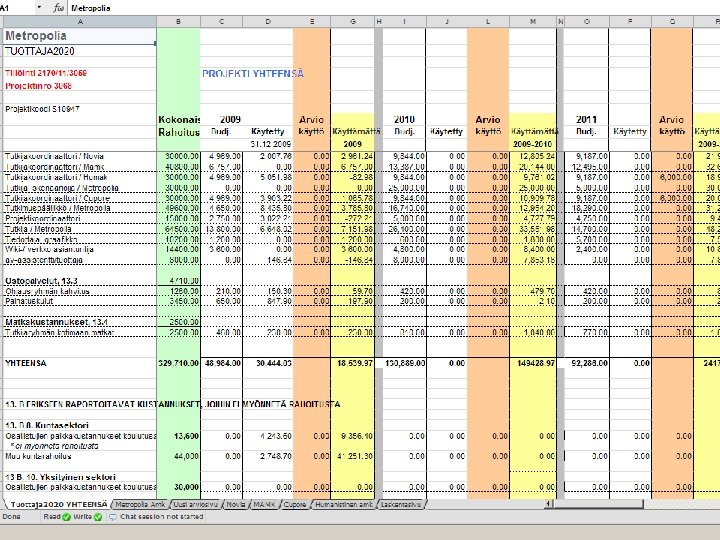
Task: Select column J header
Action: pyautogui.click(x=447, y=22)
